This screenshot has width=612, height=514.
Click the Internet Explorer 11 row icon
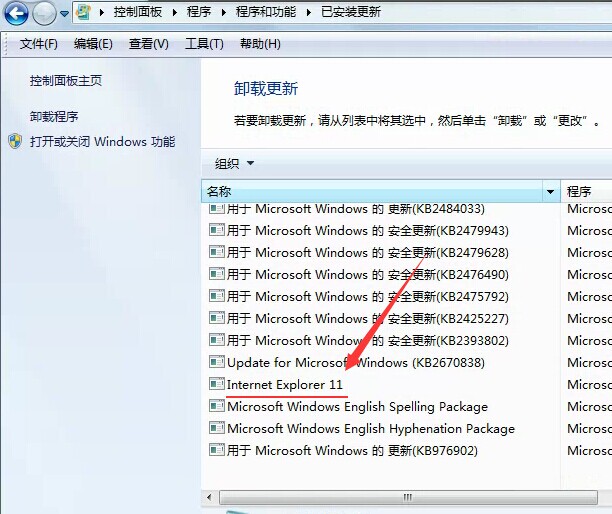click(x=217, y=383)
